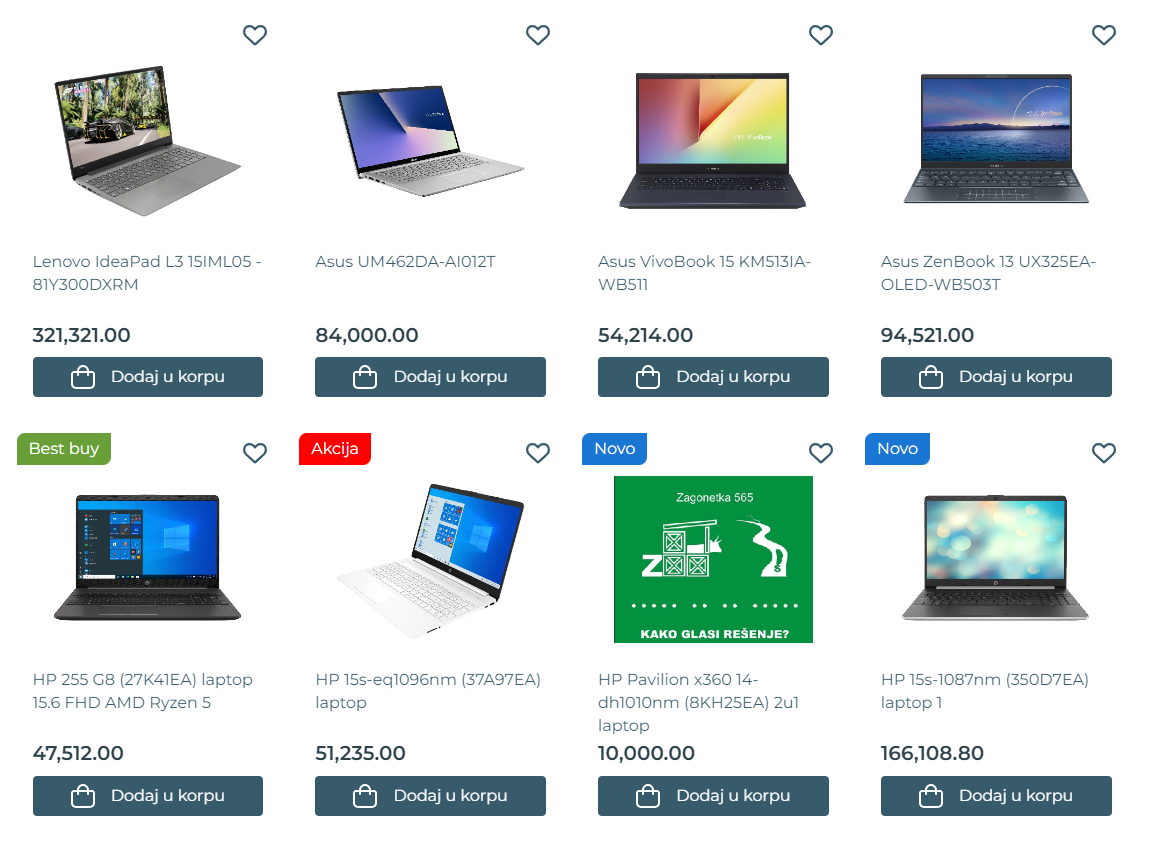Open the Lenovo IdeaPad laptop product image

(148, 140)
